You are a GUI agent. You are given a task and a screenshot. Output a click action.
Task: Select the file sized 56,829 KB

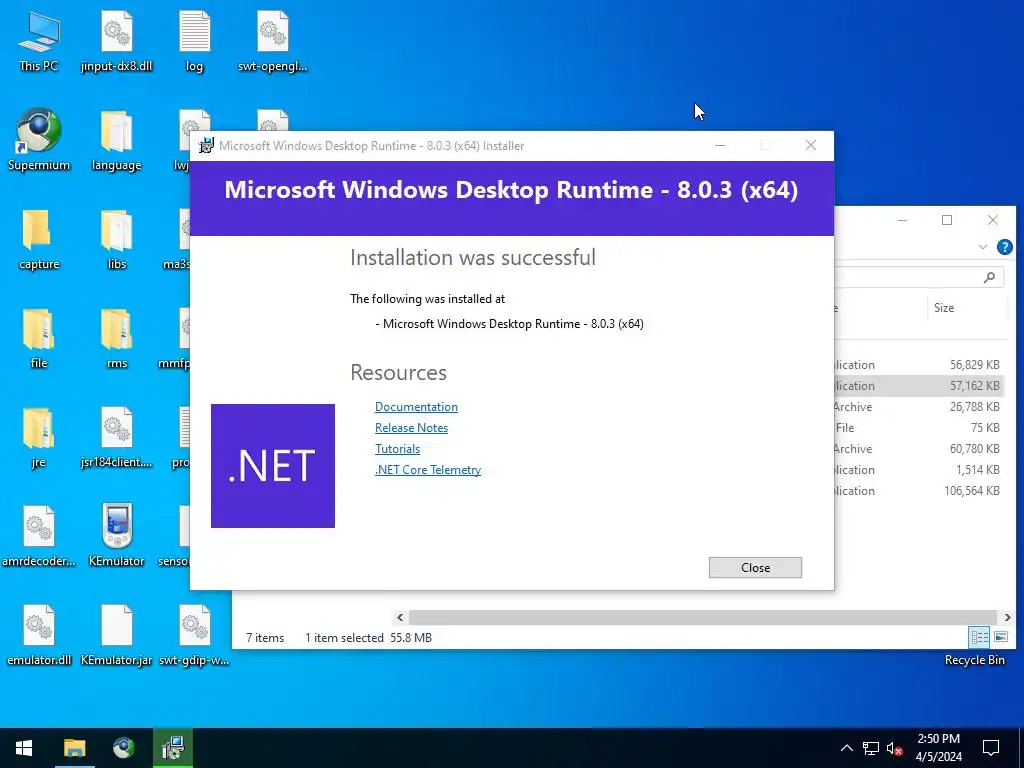point(921,365)
